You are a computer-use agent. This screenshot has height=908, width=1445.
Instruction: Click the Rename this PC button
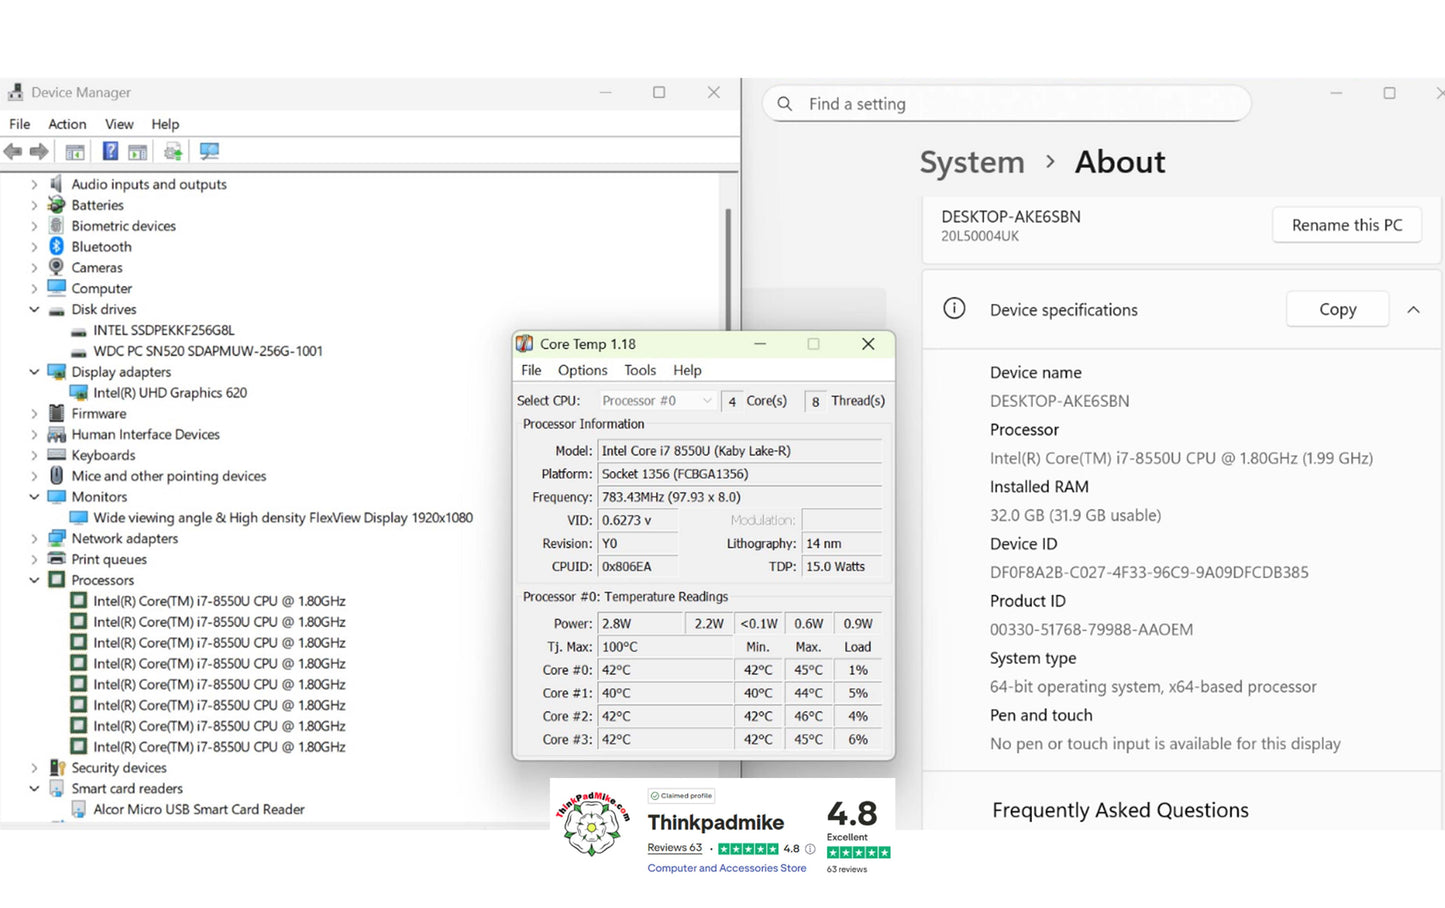click(x=1347, y=225)
